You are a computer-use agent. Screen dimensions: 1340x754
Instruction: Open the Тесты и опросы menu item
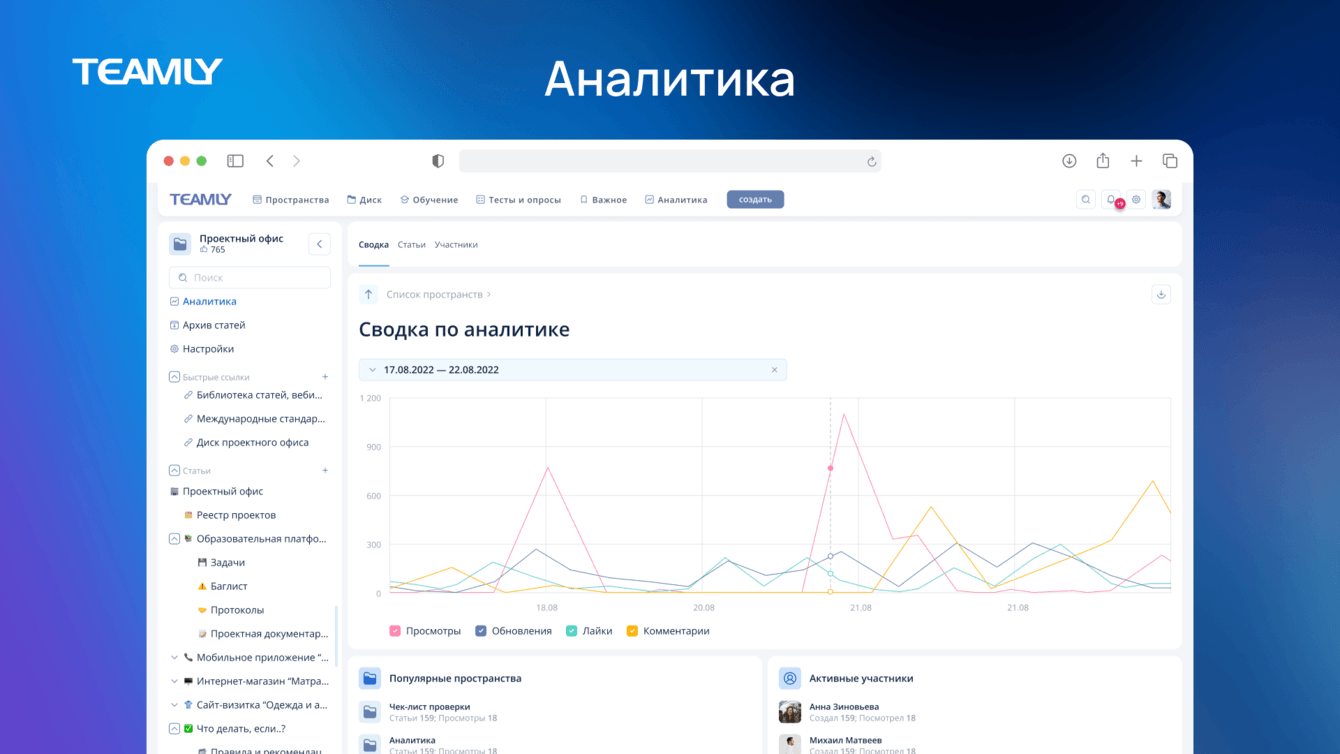point(518,200)
